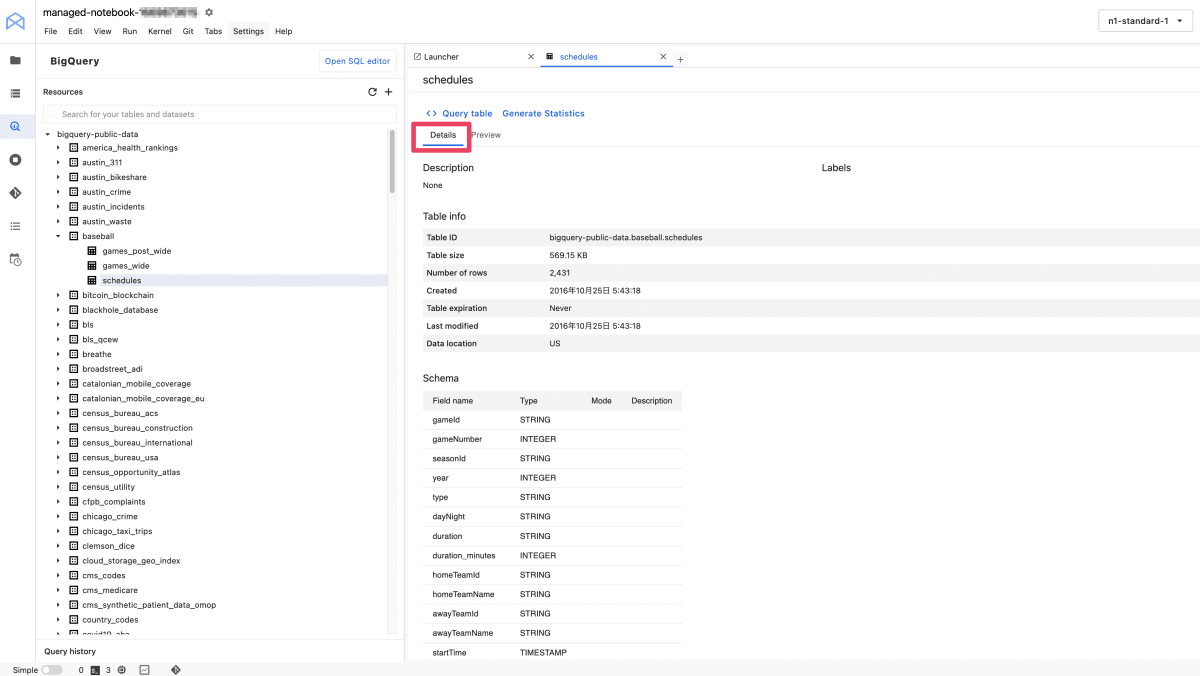Expand the chicago_taxi_trips dataset

point(59,531)
